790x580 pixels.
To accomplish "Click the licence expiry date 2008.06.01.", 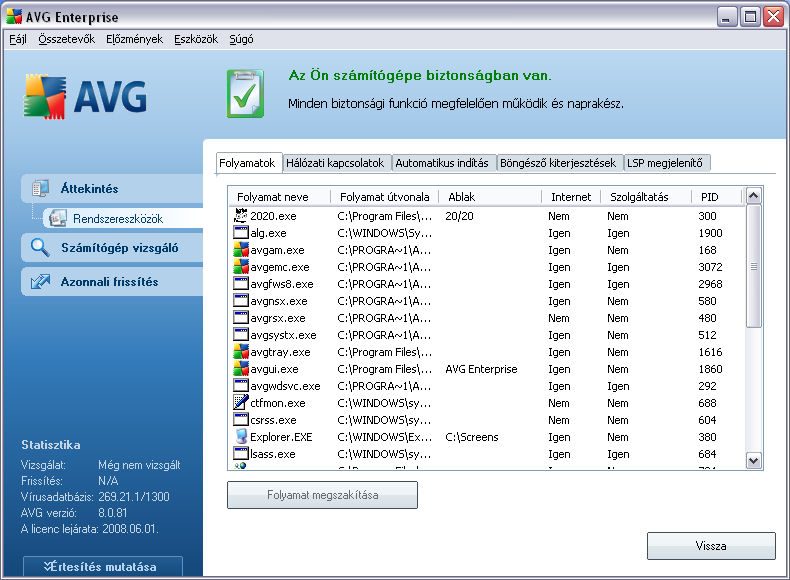I will tap(130, 529).
